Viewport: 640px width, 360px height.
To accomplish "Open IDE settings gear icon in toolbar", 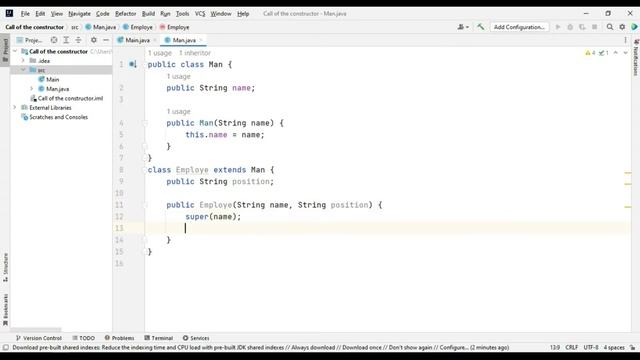I will (622, 27).
